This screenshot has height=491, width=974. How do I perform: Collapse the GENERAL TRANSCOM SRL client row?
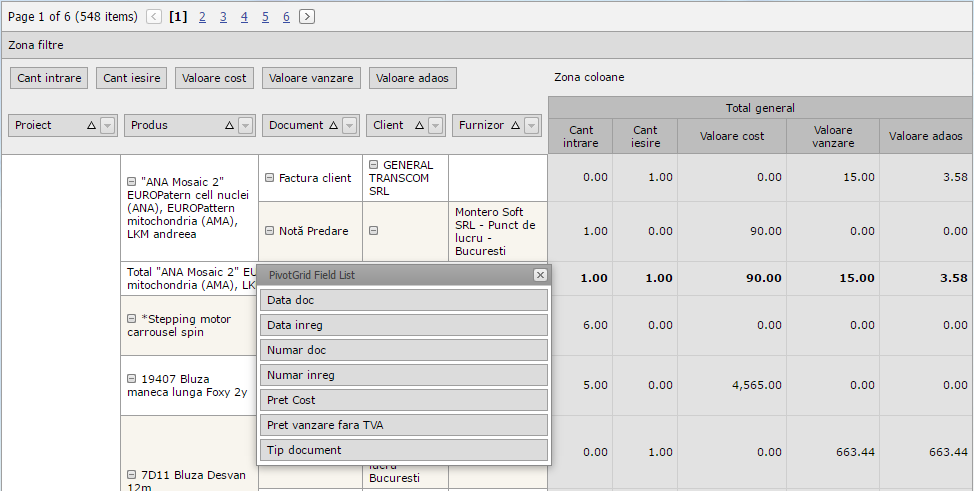373,165
